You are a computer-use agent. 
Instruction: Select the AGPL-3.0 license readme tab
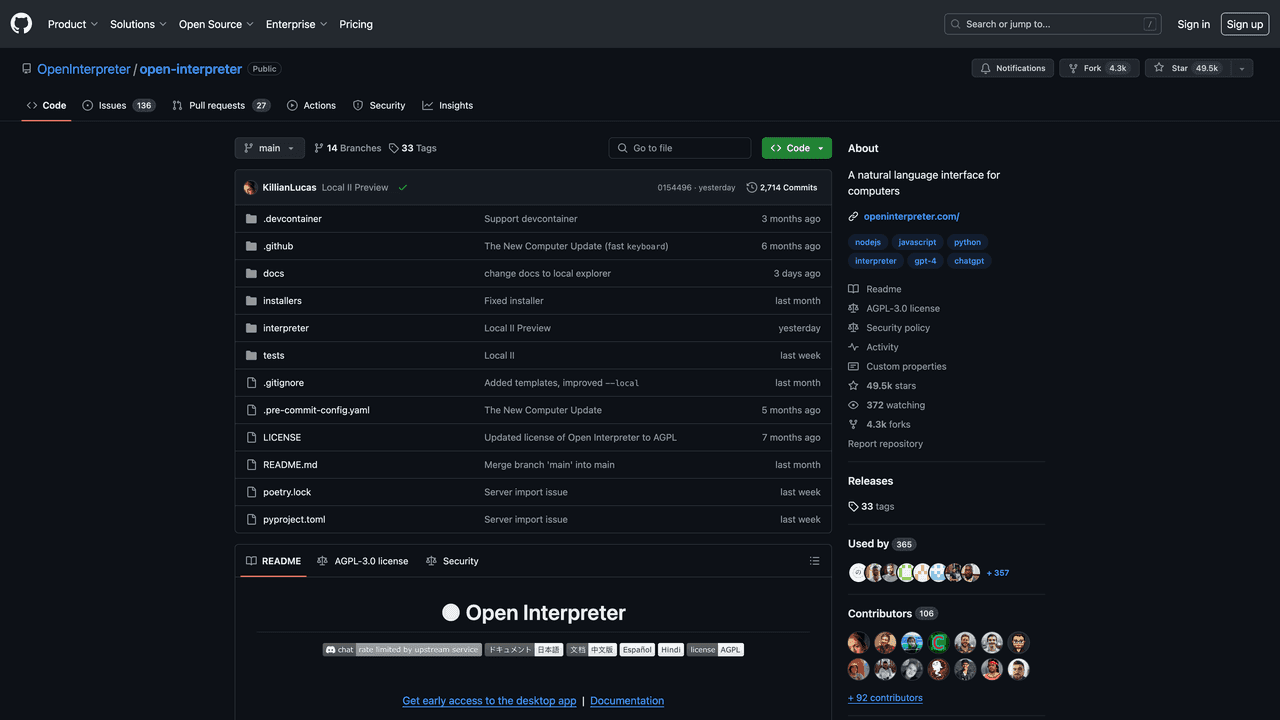click(362, 561)
